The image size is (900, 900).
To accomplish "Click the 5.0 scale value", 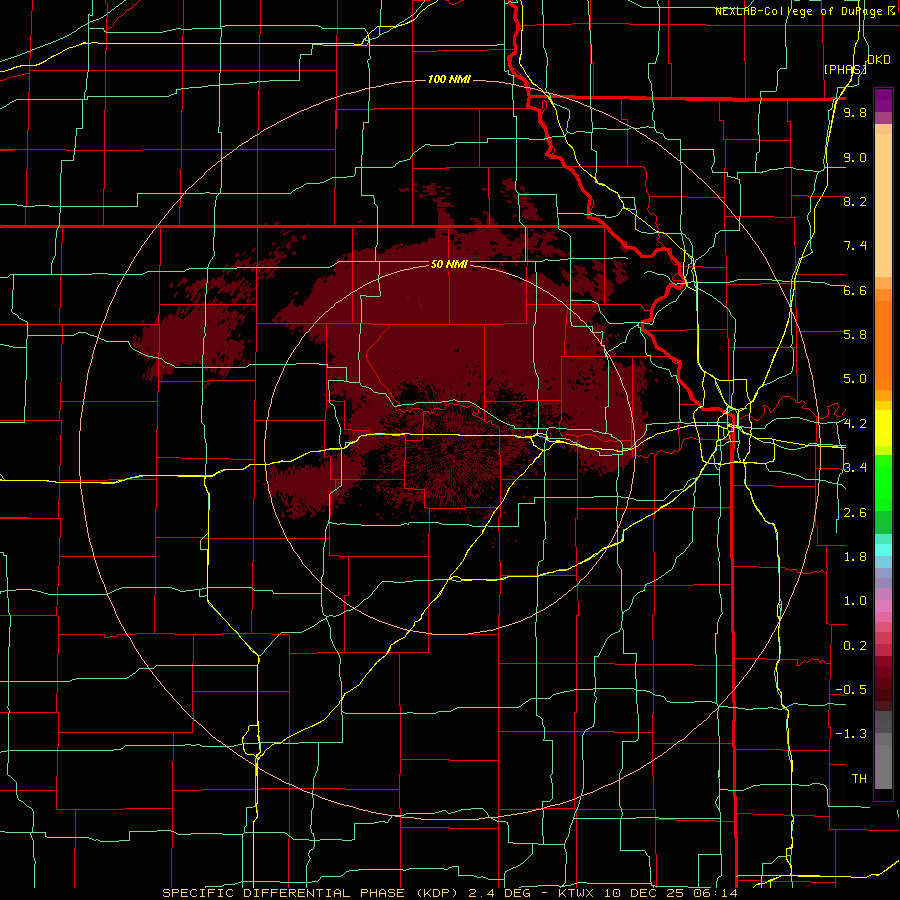I will click(x=855, y=379).
